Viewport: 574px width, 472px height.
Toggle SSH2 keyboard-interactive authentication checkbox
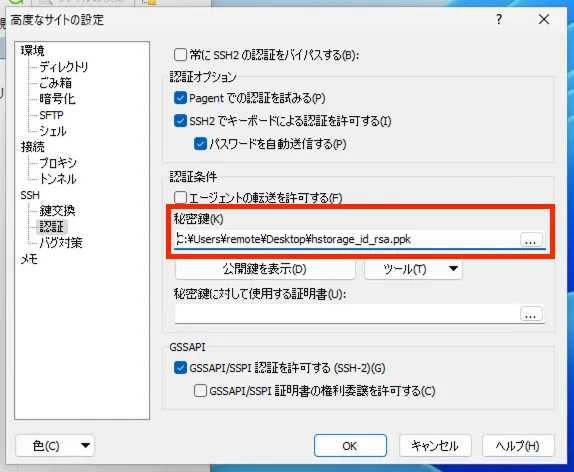pyautogui.click(x=180, y=121)
